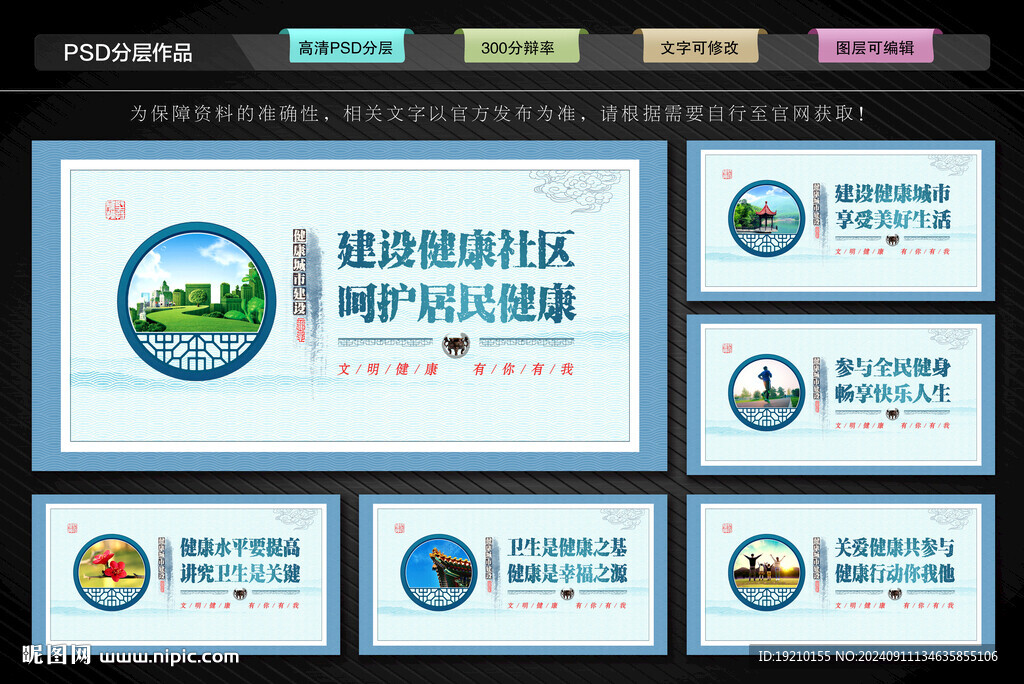Viewport: 1024px width, 684px height.
Task: Select the 300分辨率 green tag
Action: [x=520, y=47]
